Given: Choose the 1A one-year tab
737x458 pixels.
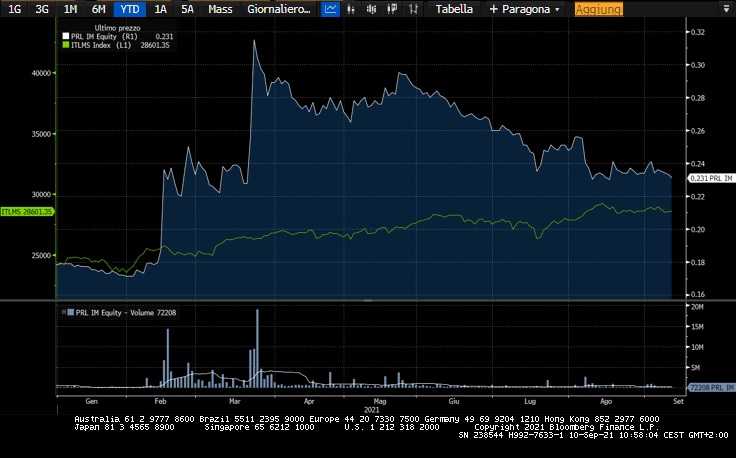Looking at the screenshot, I should coord(160,9).
